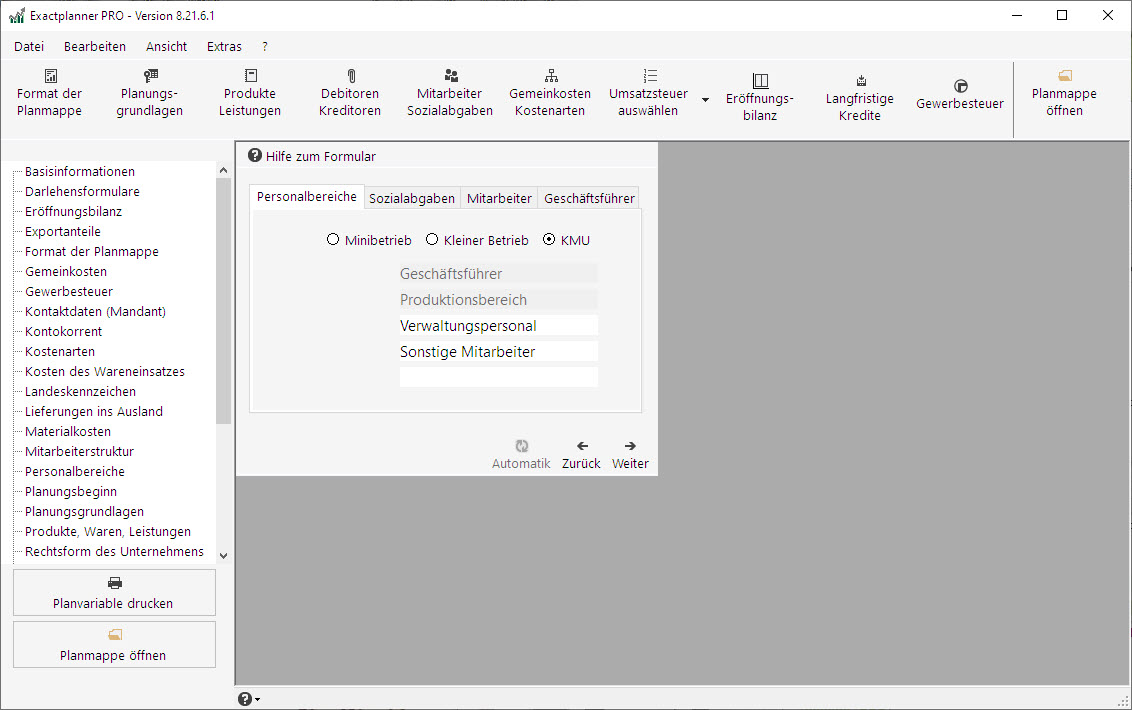Viewport: 1132px width, 710px height.
Task: Select Kontokorrent in the tree
Action: [64, 332]
